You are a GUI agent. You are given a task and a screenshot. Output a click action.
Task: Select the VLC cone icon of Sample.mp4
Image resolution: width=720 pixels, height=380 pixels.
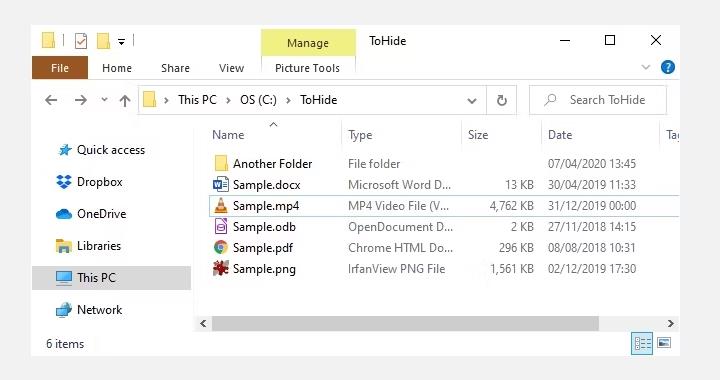[x=221, y=206]
